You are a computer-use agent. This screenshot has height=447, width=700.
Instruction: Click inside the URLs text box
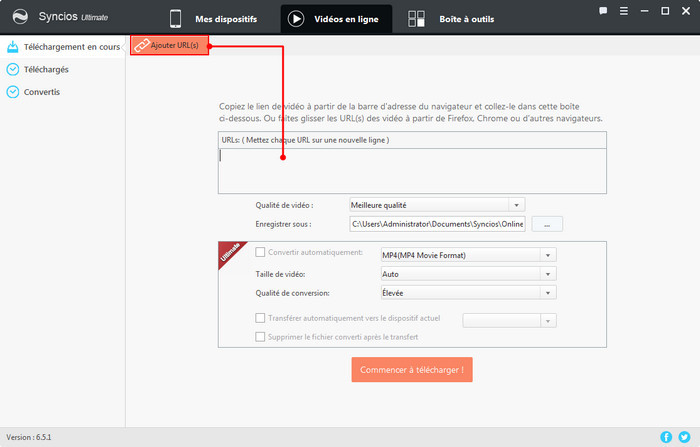(x=412, y=171)
